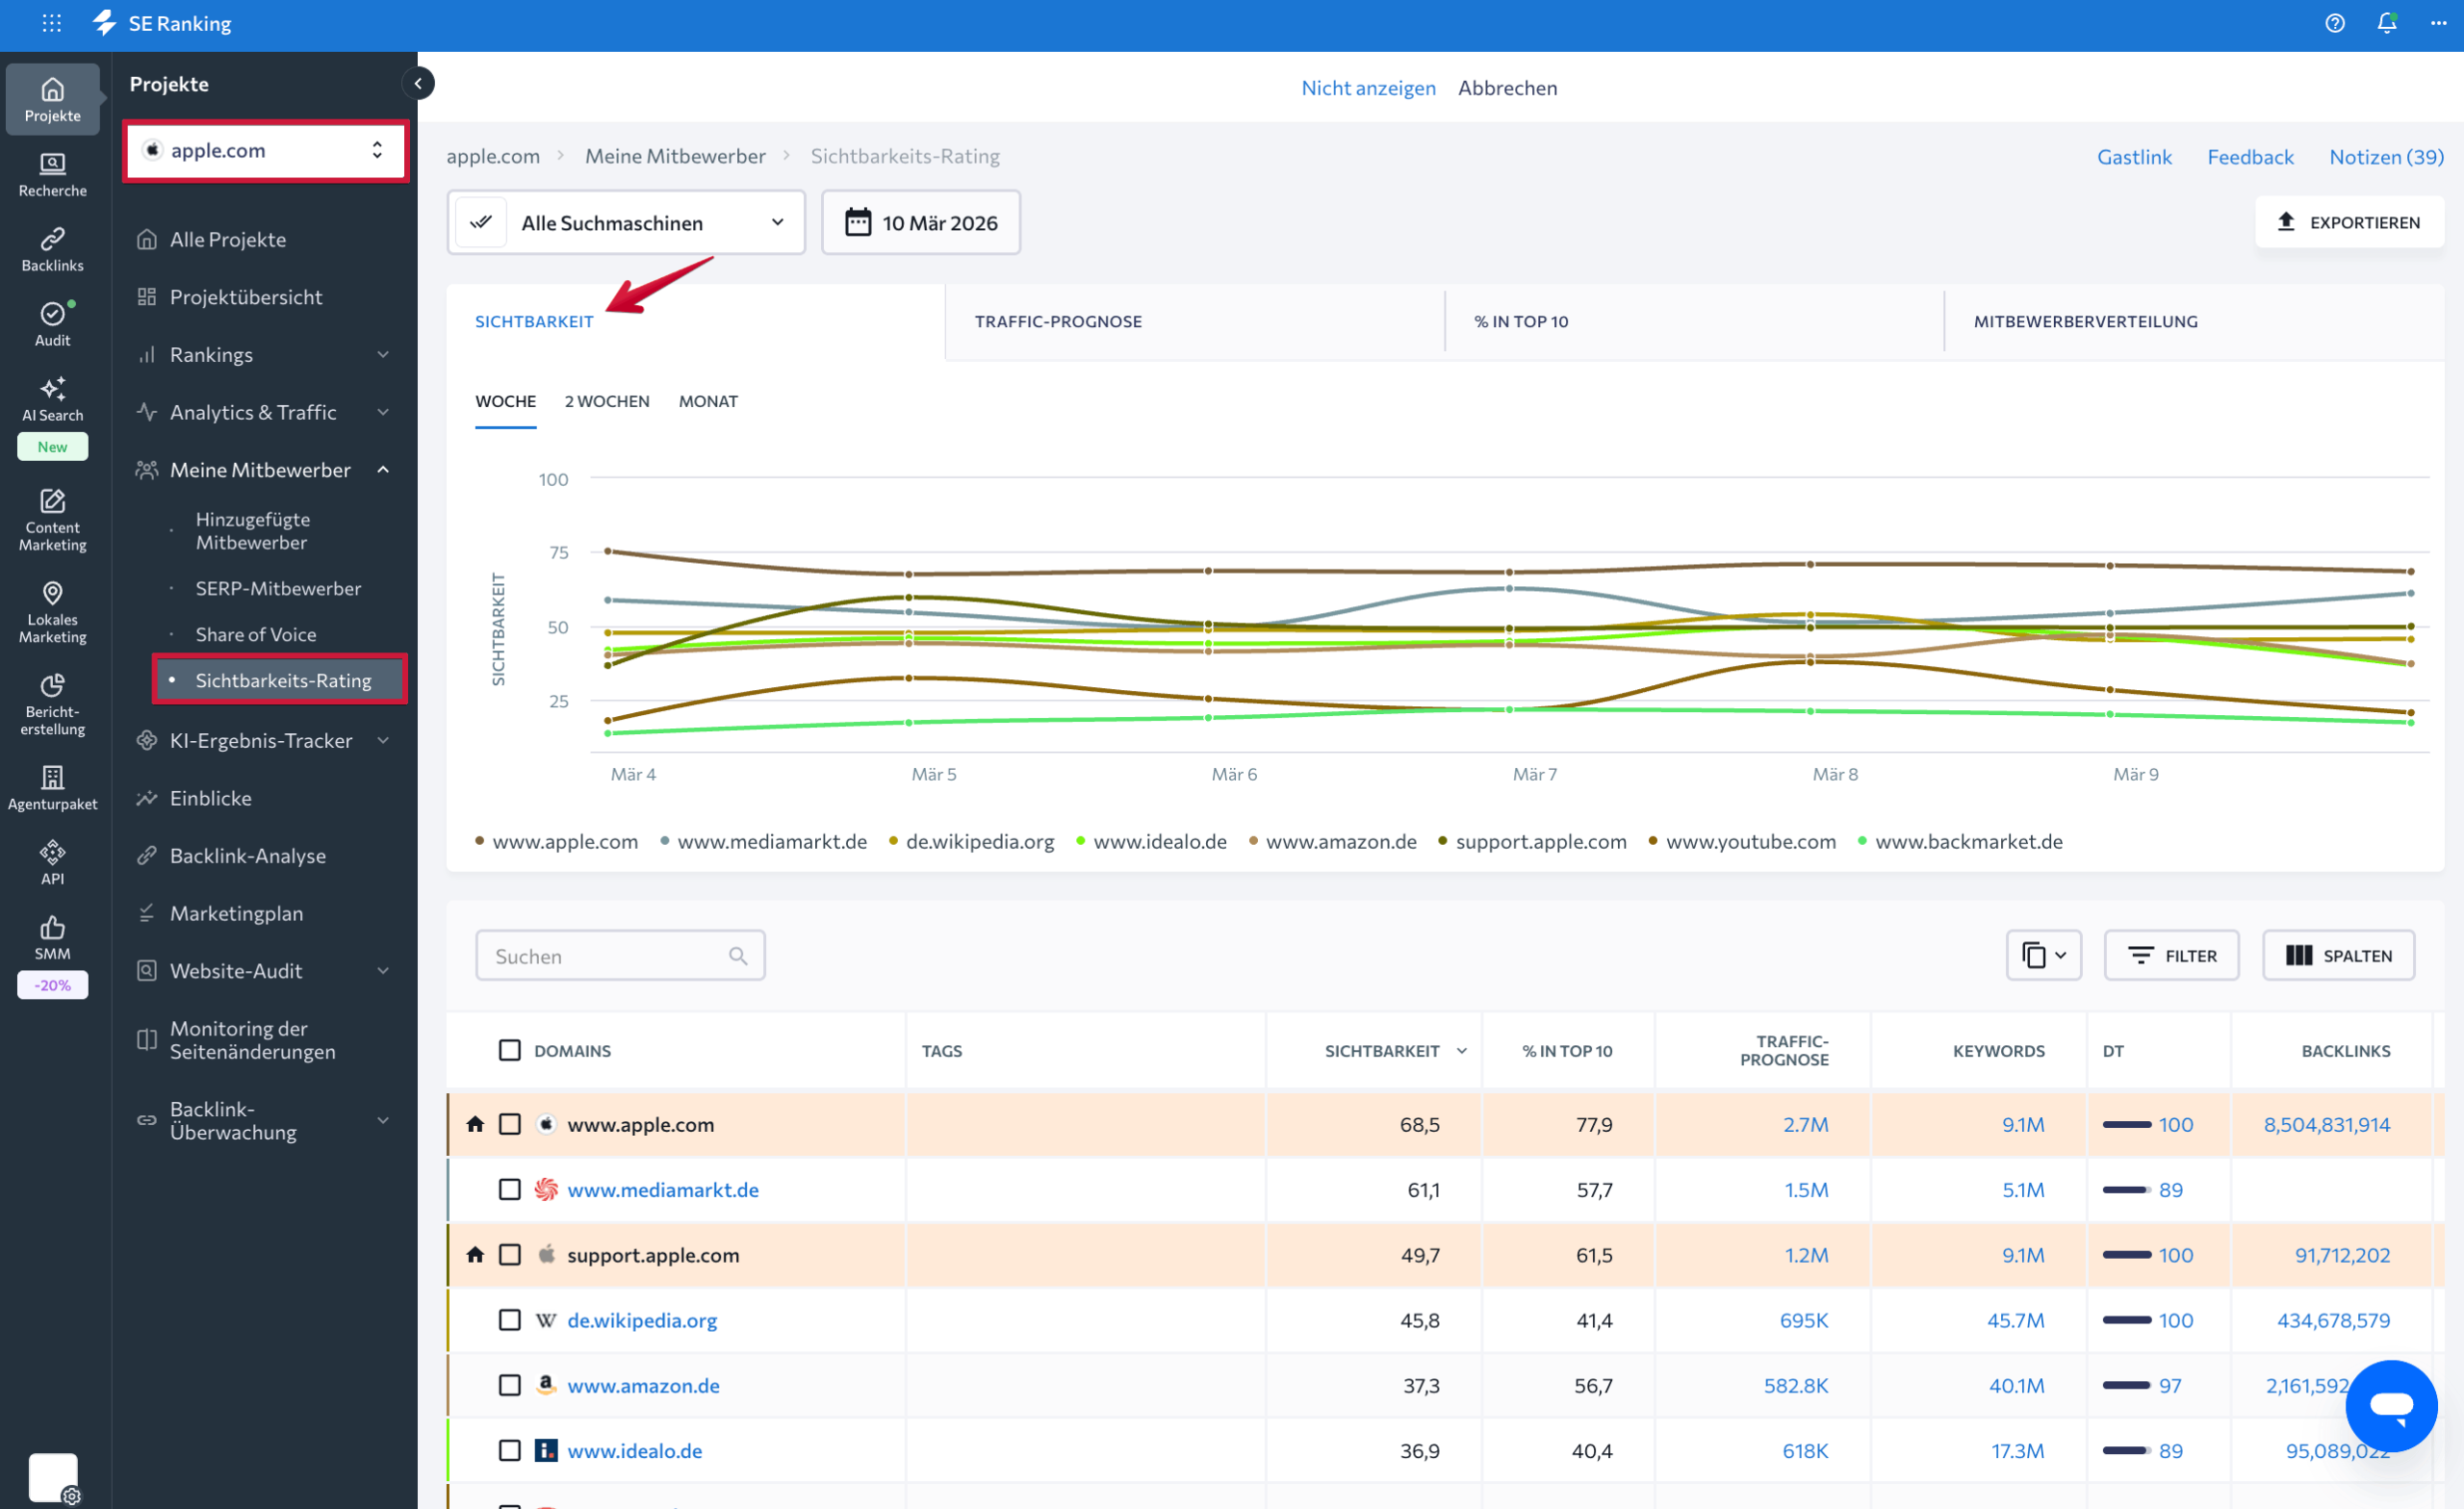
Task: Select the Backlinks sidebar icon
Action: [52, 247]
